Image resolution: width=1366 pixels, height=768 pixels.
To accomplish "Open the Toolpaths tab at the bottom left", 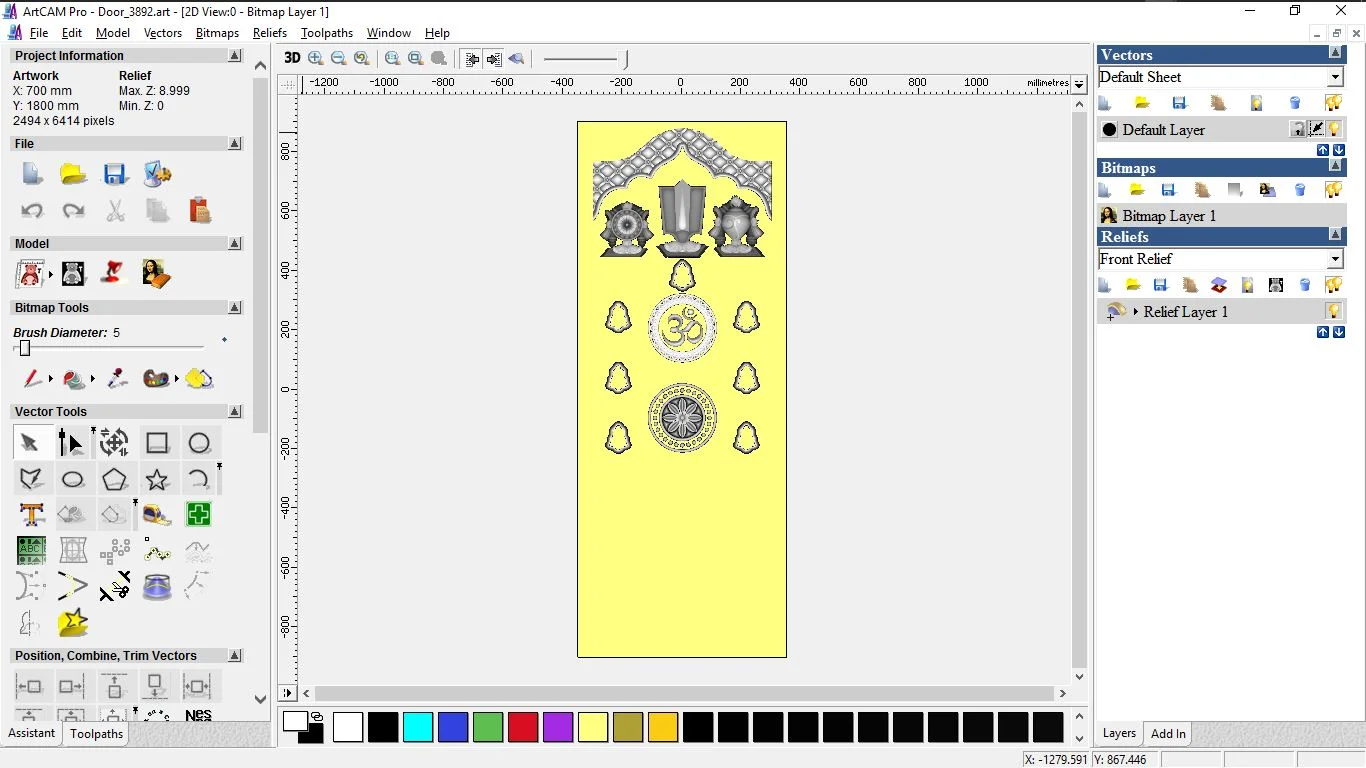I will point(96,734).
